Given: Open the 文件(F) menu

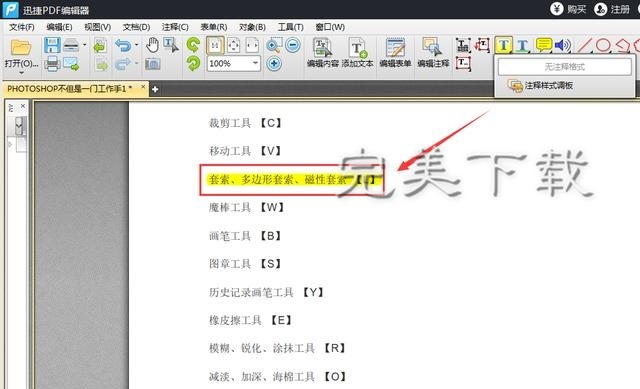Looking at the screenshot, I should pyautogui.click(x=22, y=27).
